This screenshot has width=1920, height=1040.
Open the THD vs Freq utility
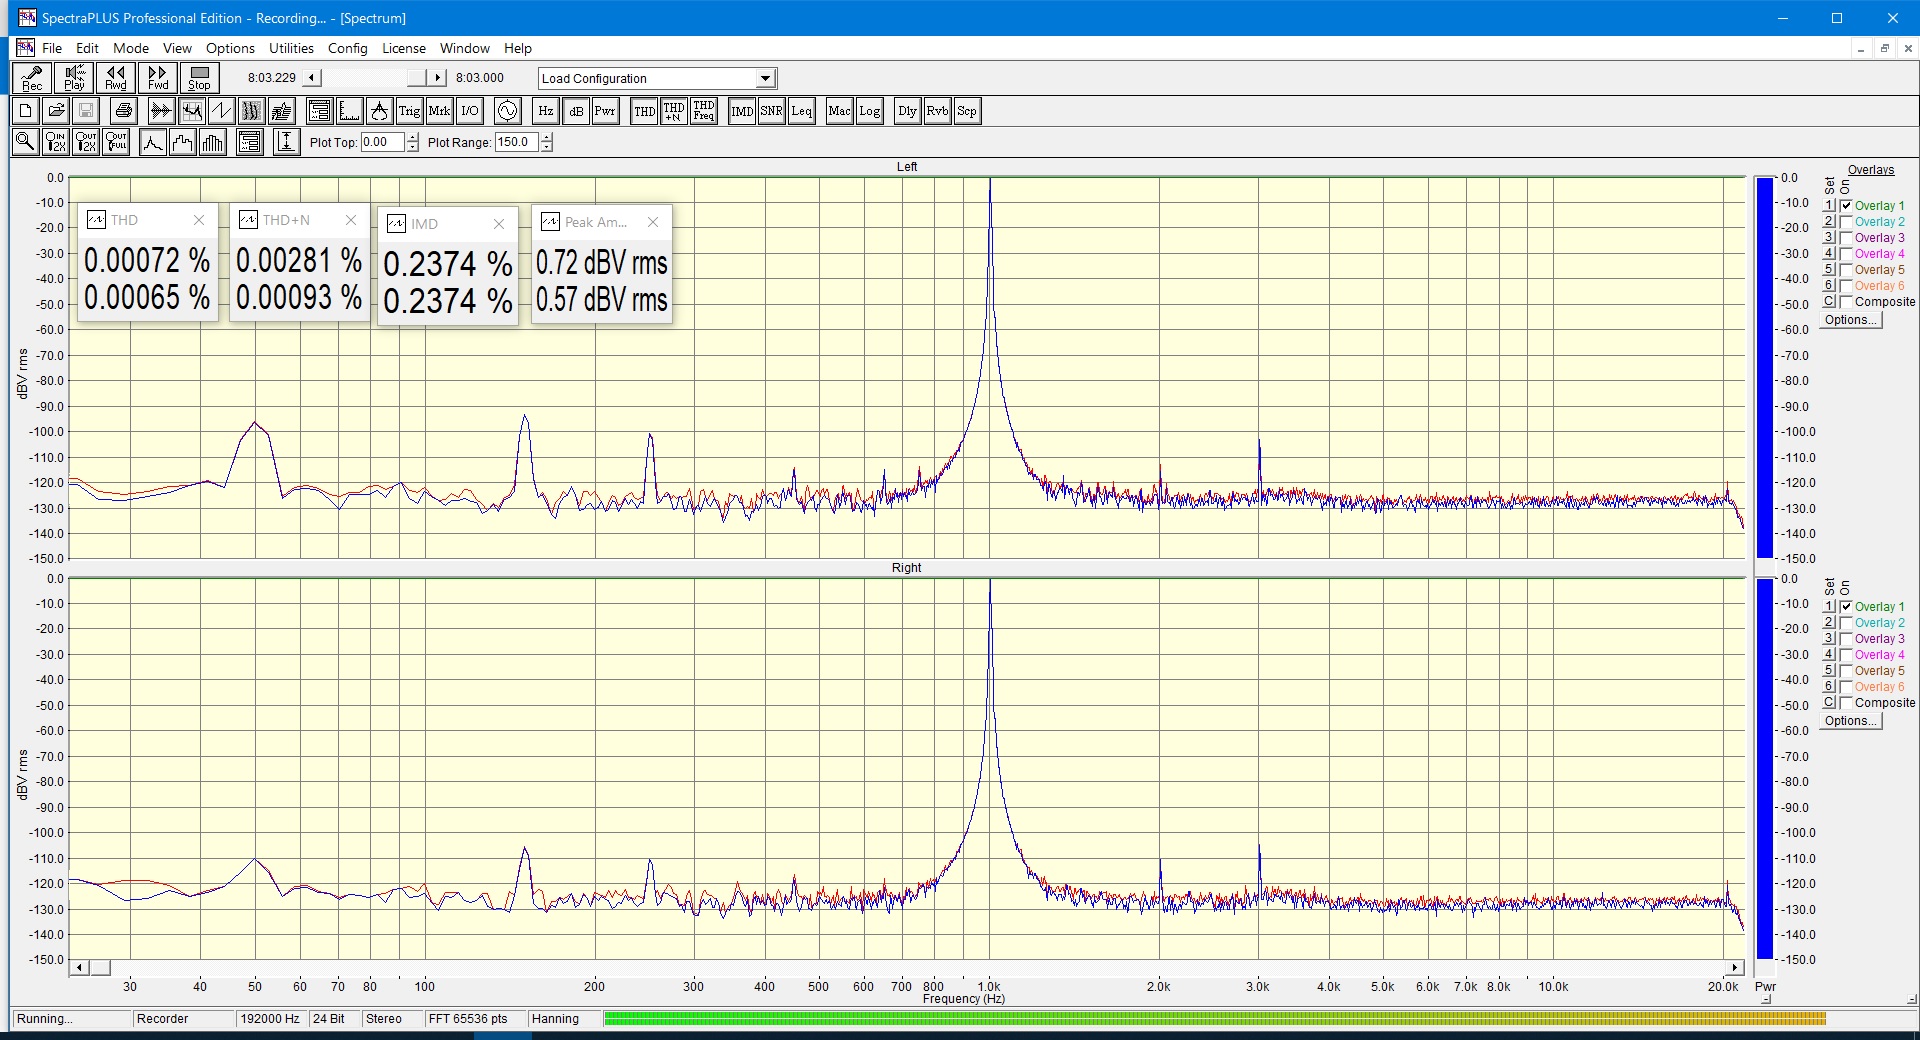point(704,111)
